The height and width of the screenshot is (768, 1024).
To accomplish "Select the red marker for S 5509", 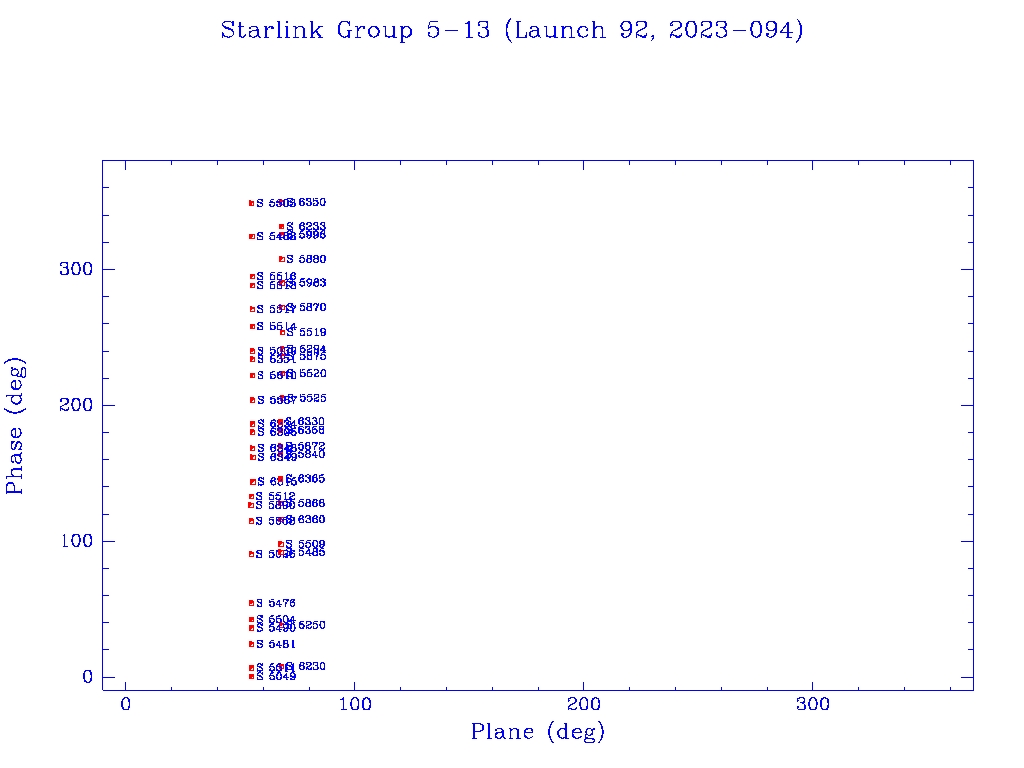I will (281, 544).
